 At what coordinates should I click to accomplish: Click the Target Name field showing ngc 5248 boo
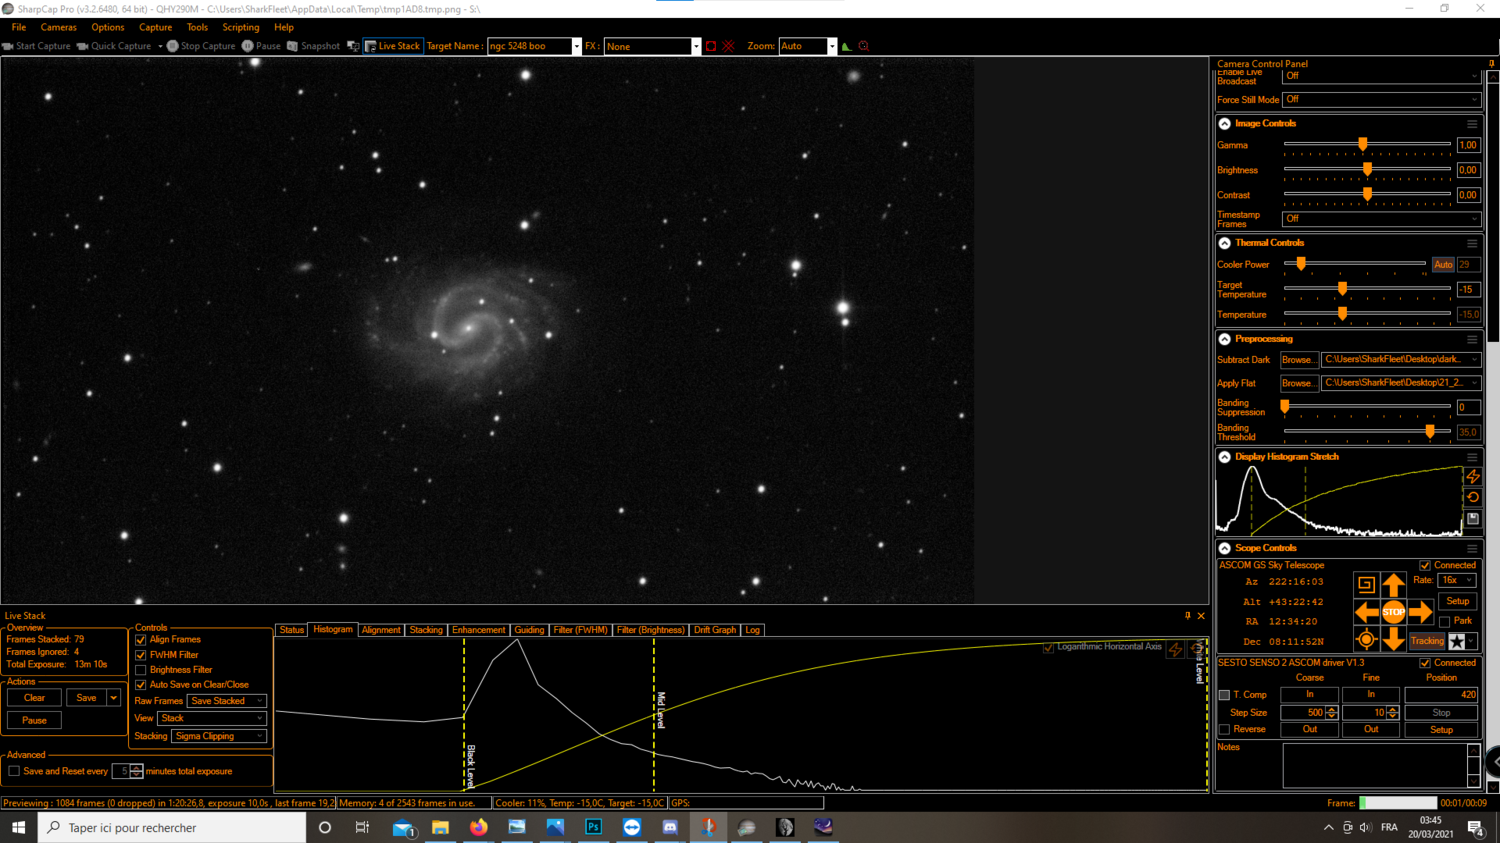coord(530,45)
